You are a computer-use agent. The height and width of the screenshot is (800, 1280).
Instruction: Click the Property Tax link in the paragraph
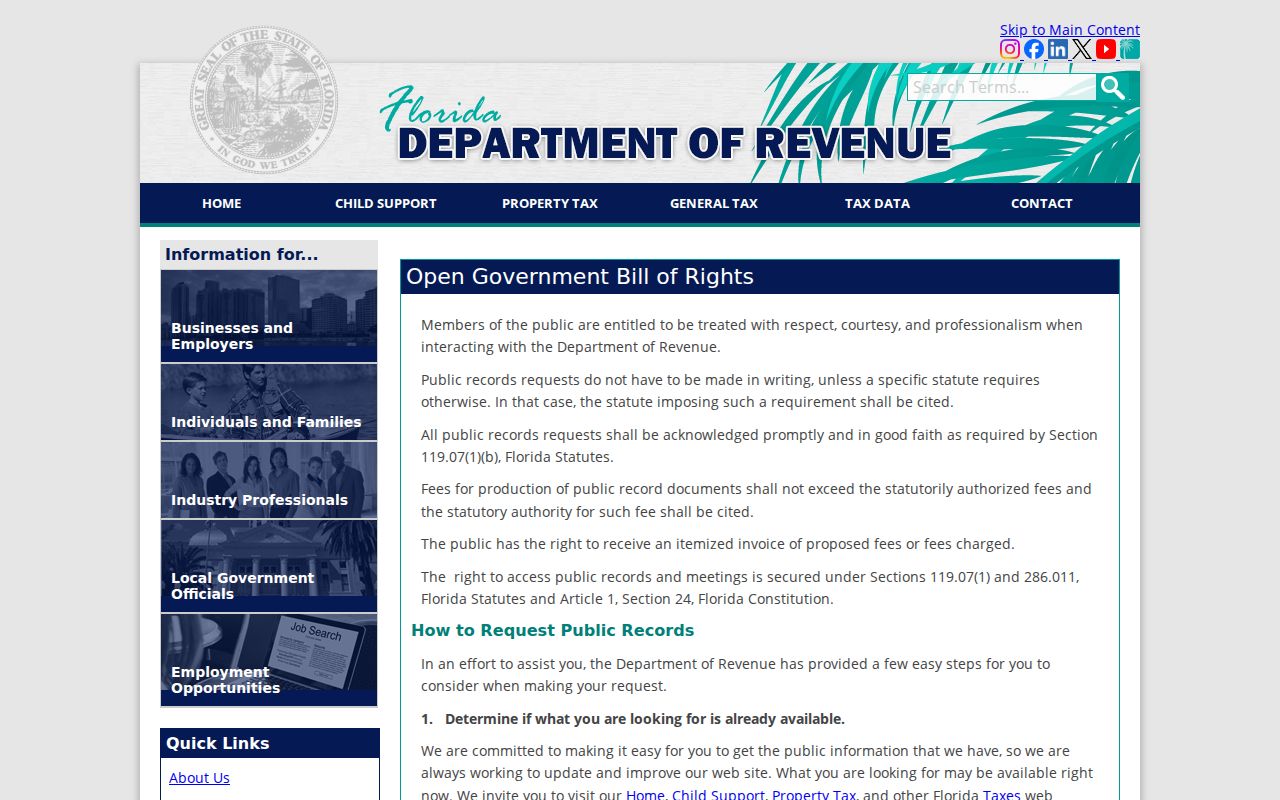814,795
